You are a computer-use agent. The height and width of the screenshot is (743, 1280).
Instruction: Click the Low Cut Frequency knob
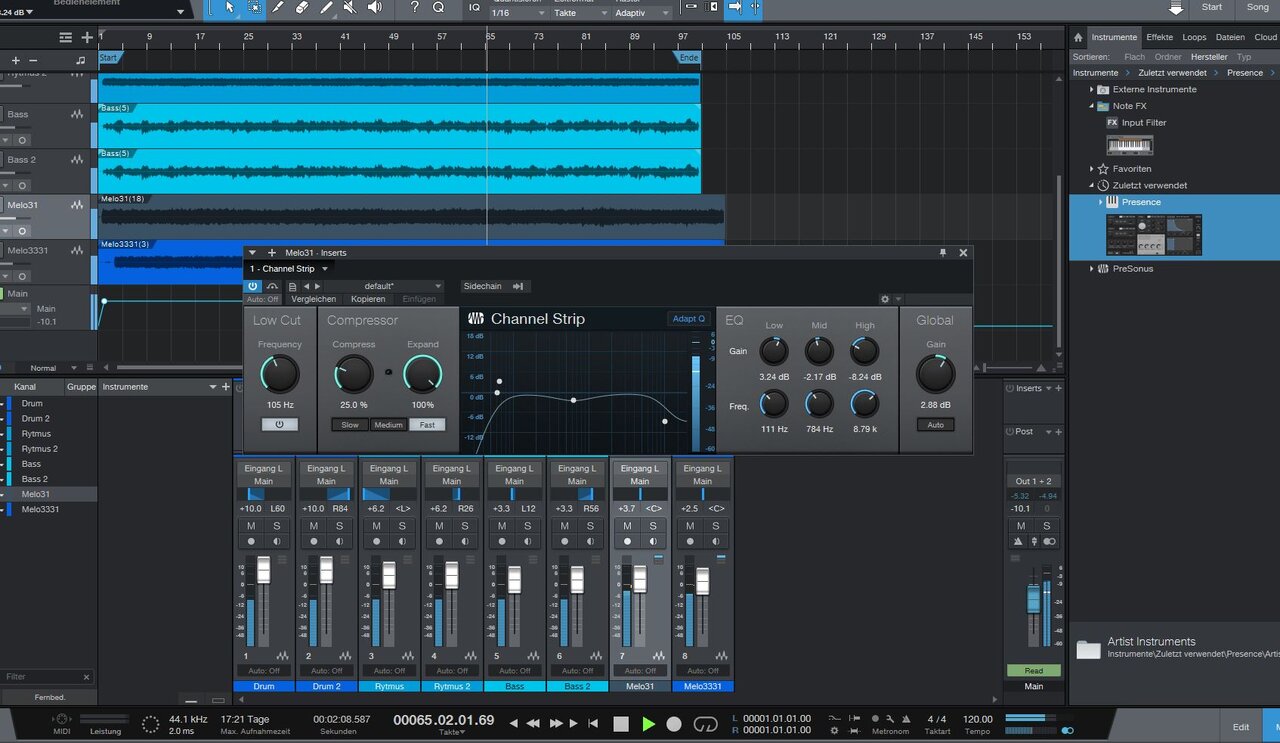click(x=280, y=374)
